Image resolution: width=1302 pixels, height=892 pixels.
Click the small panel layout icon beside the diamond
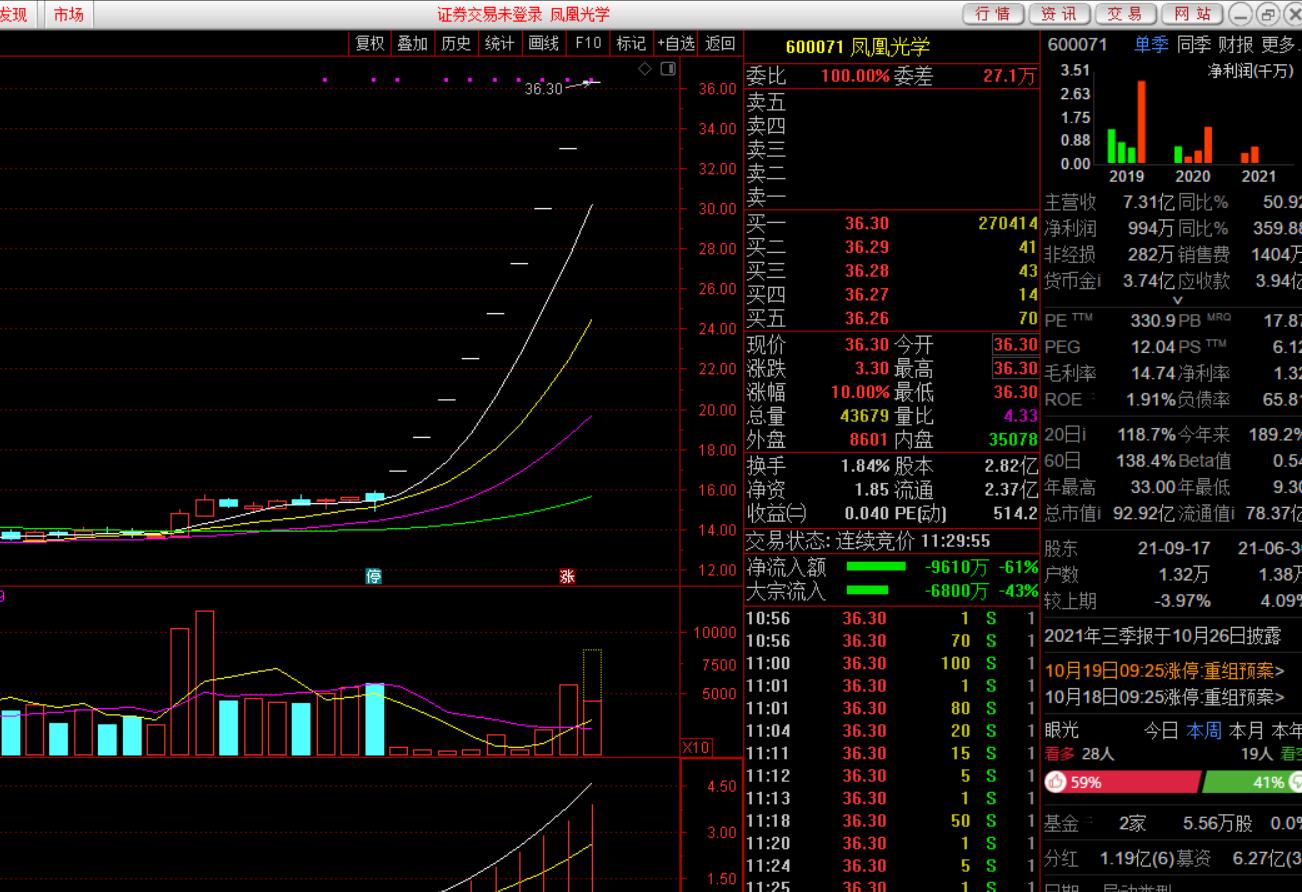[667, 69]
